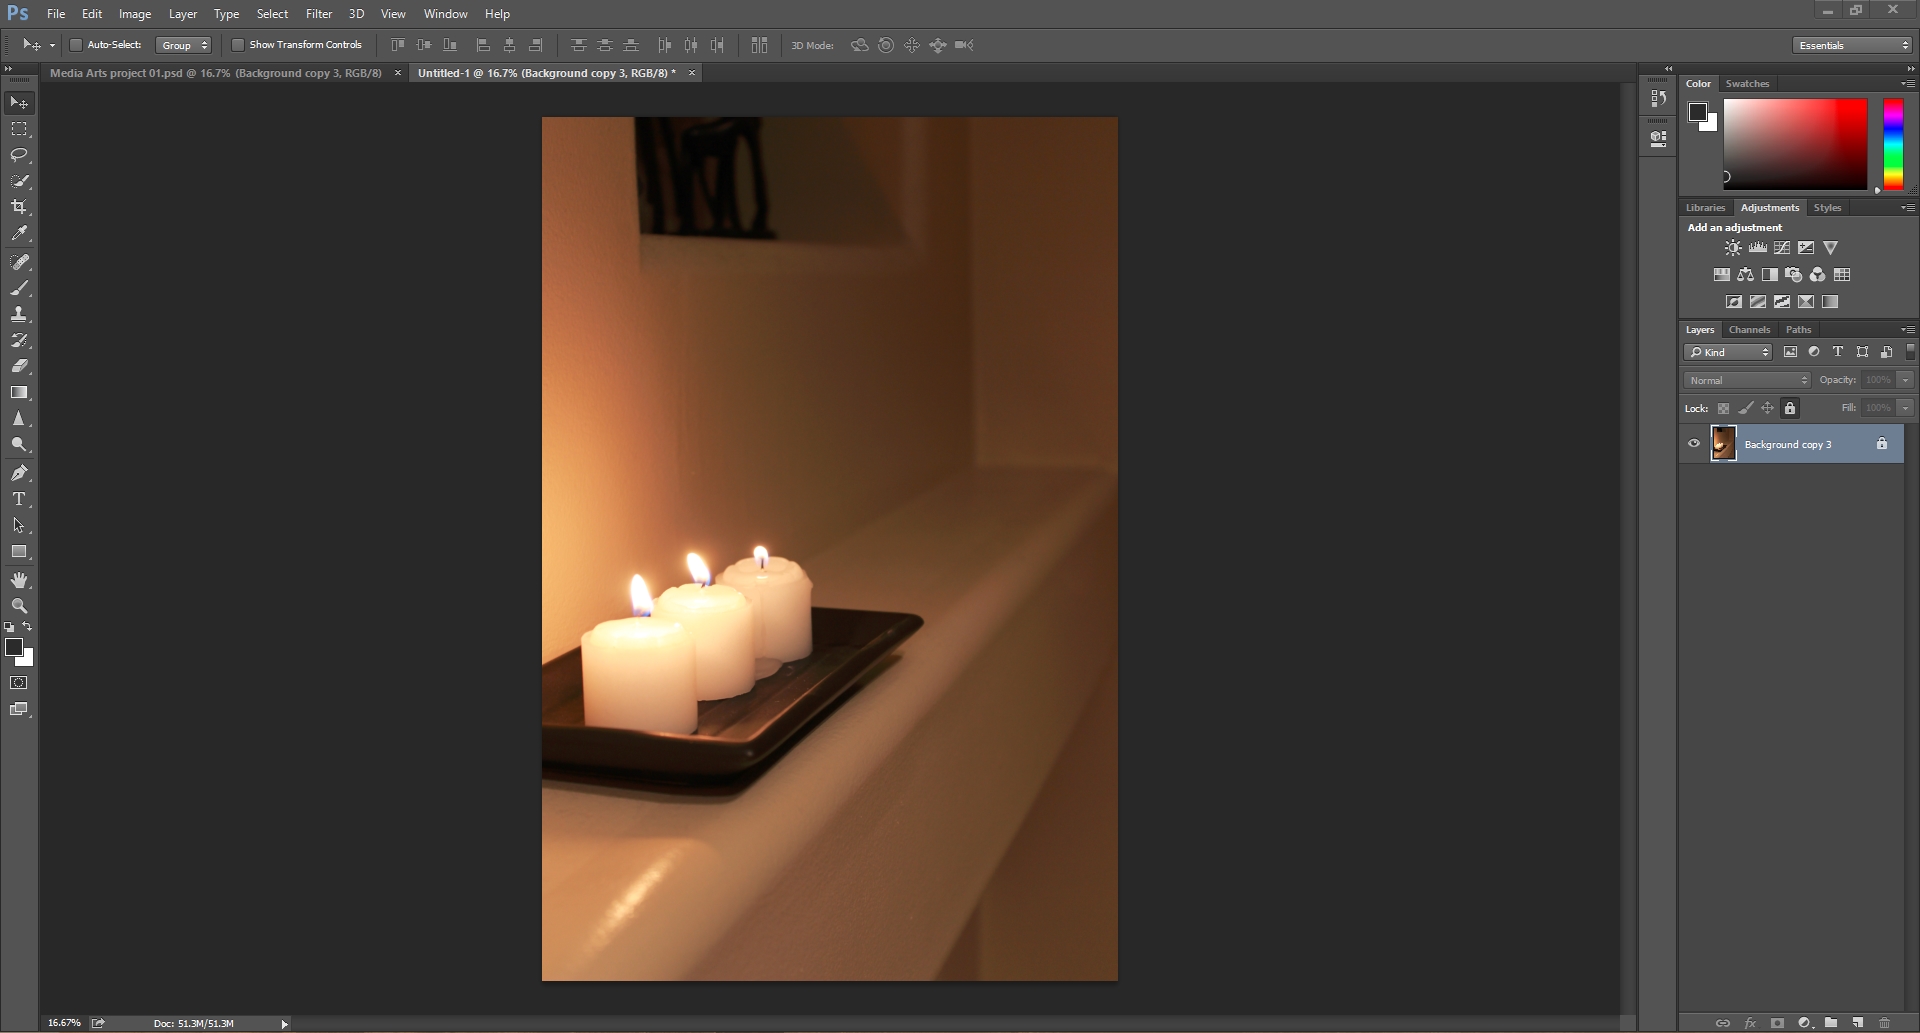Select the Eraser tool

(19, 366)
